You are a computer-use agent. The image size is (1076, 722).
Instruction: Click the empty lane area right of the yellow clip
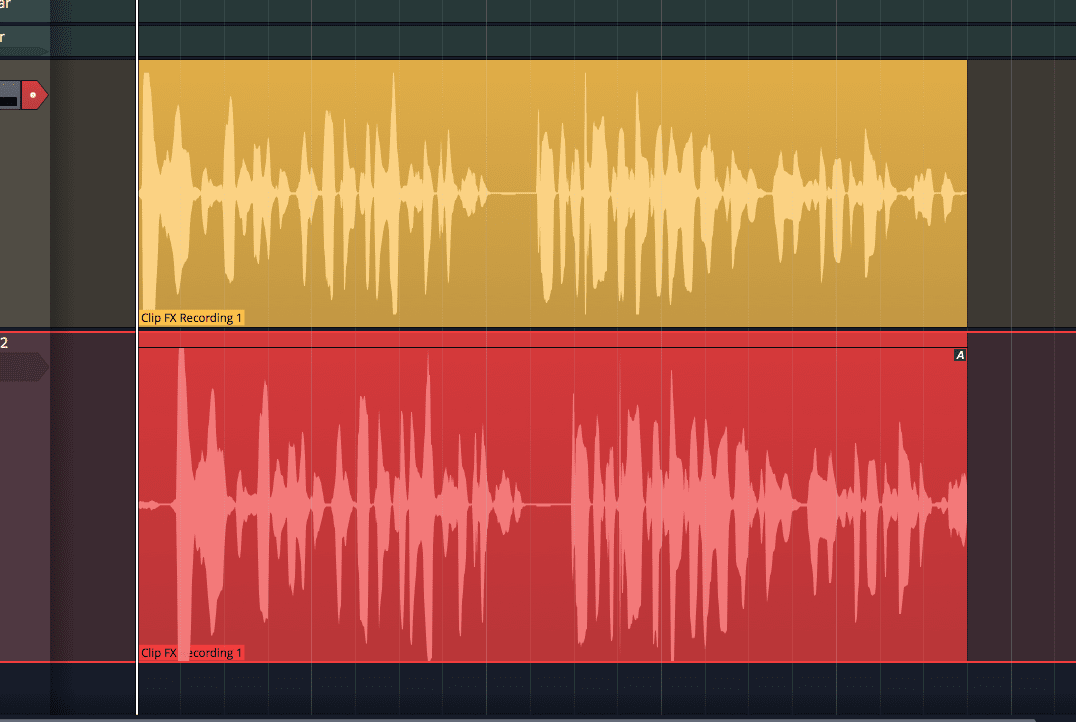(x=1020, y=192)
